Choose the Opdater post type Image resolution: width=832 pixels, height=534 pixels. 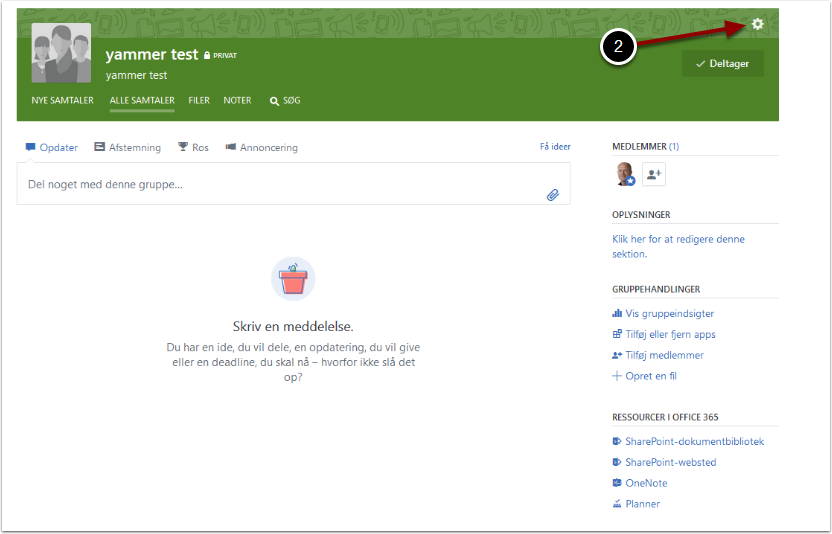tap(52, 147)
